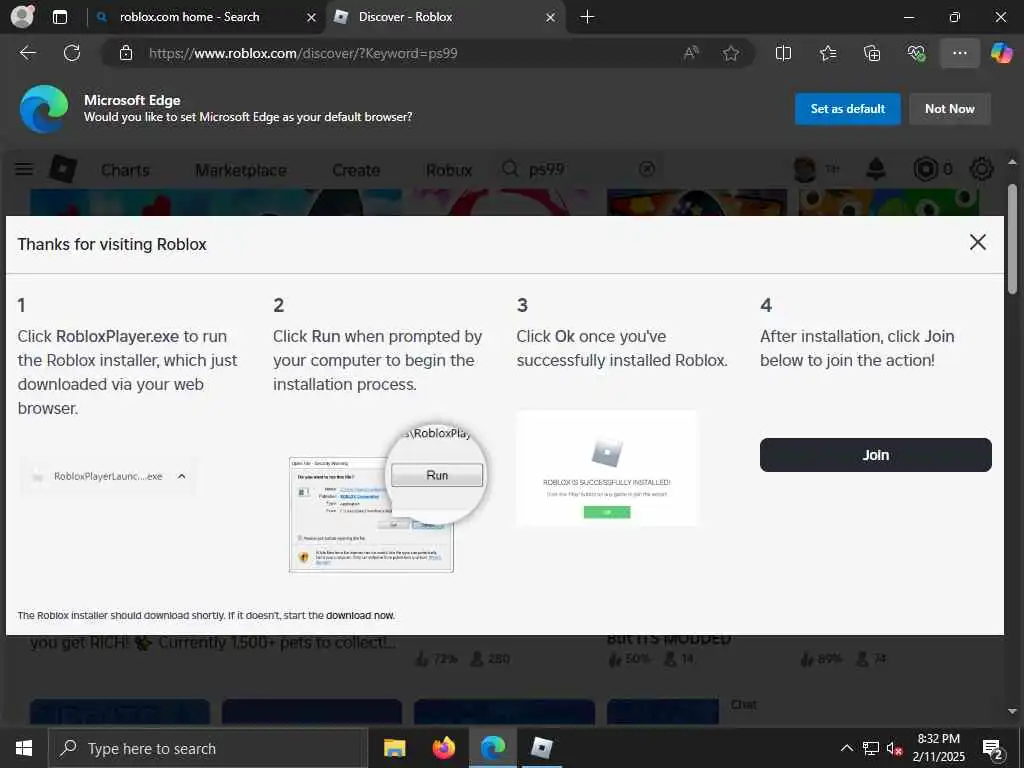Close the Discover - Roblox tab

pos(551,18)
